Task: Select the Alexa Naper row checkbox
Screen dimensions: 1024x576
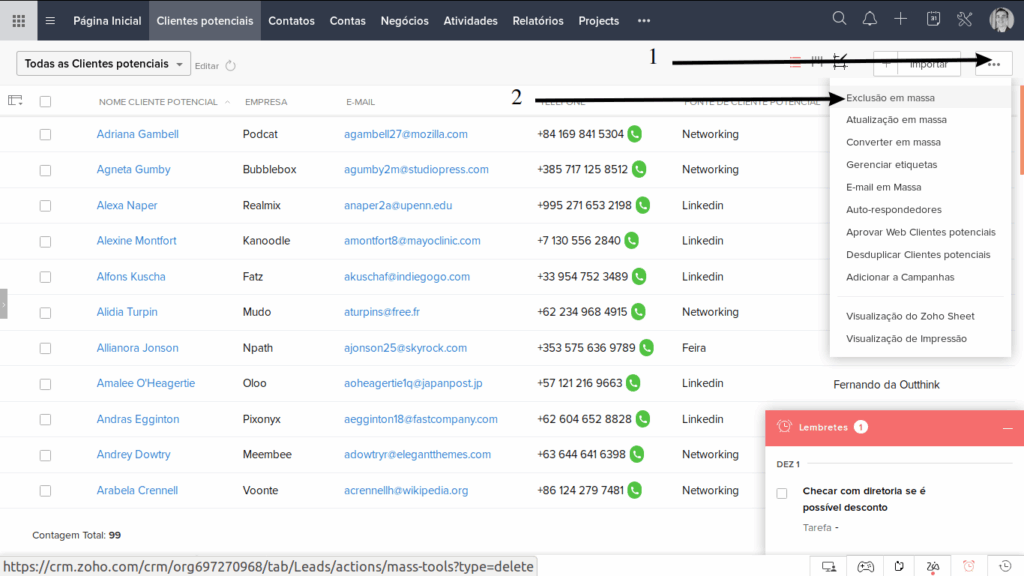Action: 45,206
